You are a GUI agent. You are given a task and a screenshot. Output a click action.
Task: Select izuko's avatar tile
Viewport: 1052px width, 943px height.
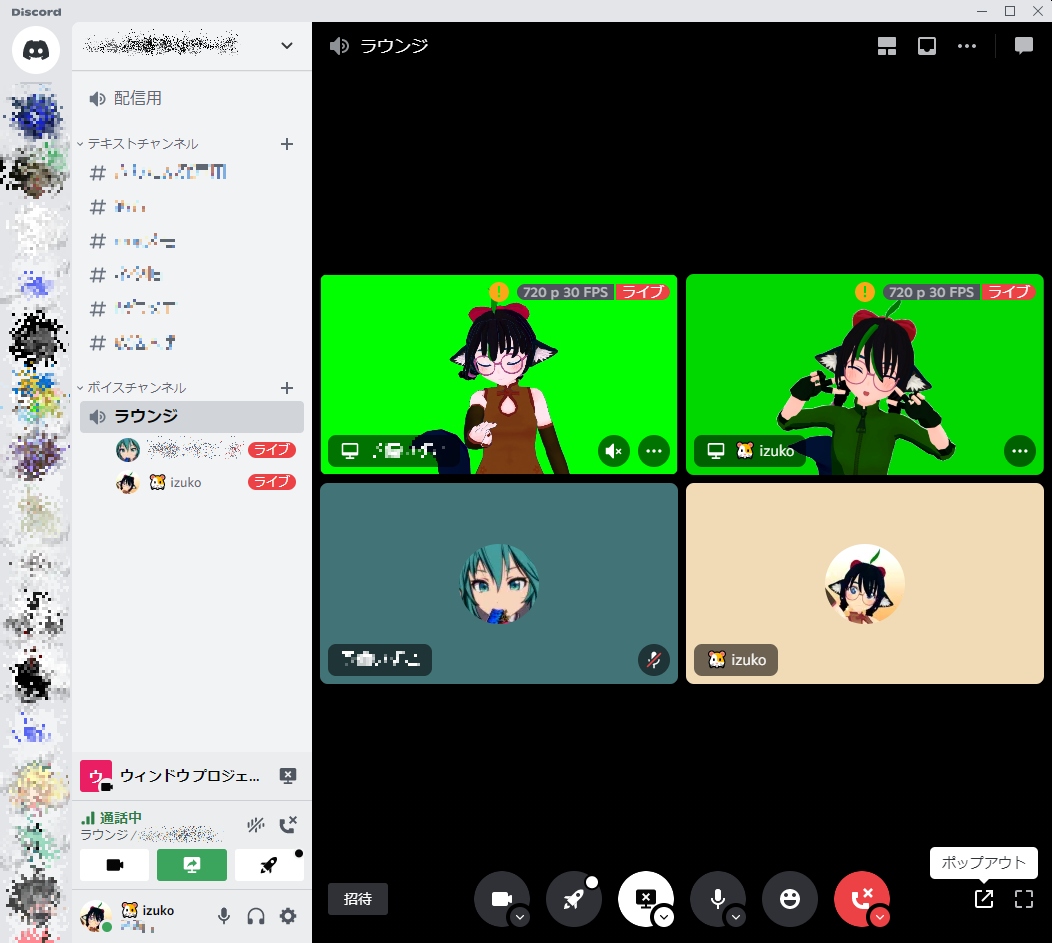pos(864,584)
